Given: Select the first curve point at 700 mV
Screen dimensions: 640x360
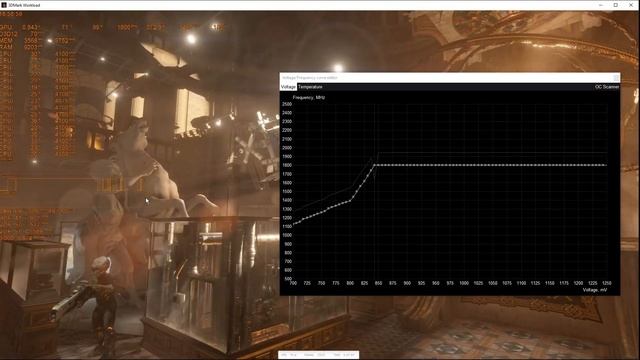Looking at the screenshot, I should tap(293, 224).
